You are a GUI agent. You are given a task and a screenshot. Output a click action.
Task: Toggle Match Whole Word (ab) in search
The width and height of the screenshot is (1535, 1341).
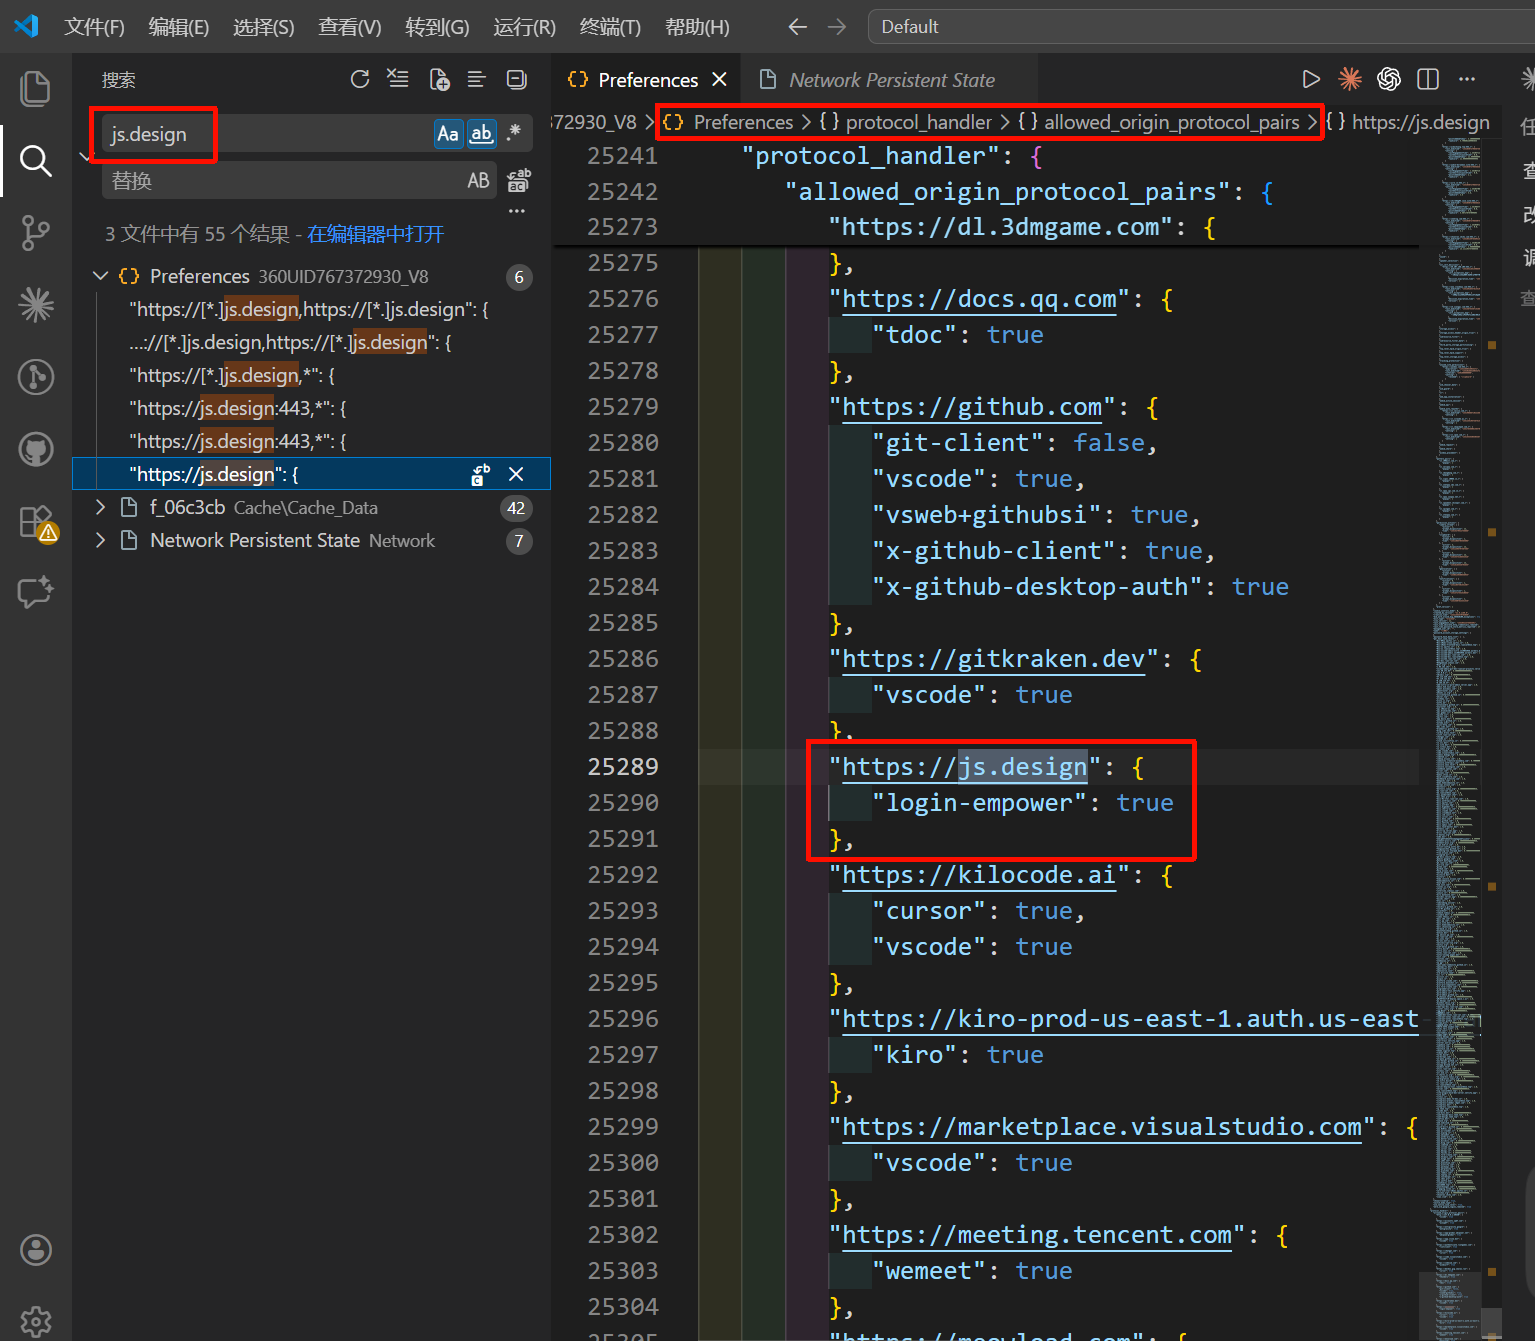pyautogui.click(x=482, y=134)
